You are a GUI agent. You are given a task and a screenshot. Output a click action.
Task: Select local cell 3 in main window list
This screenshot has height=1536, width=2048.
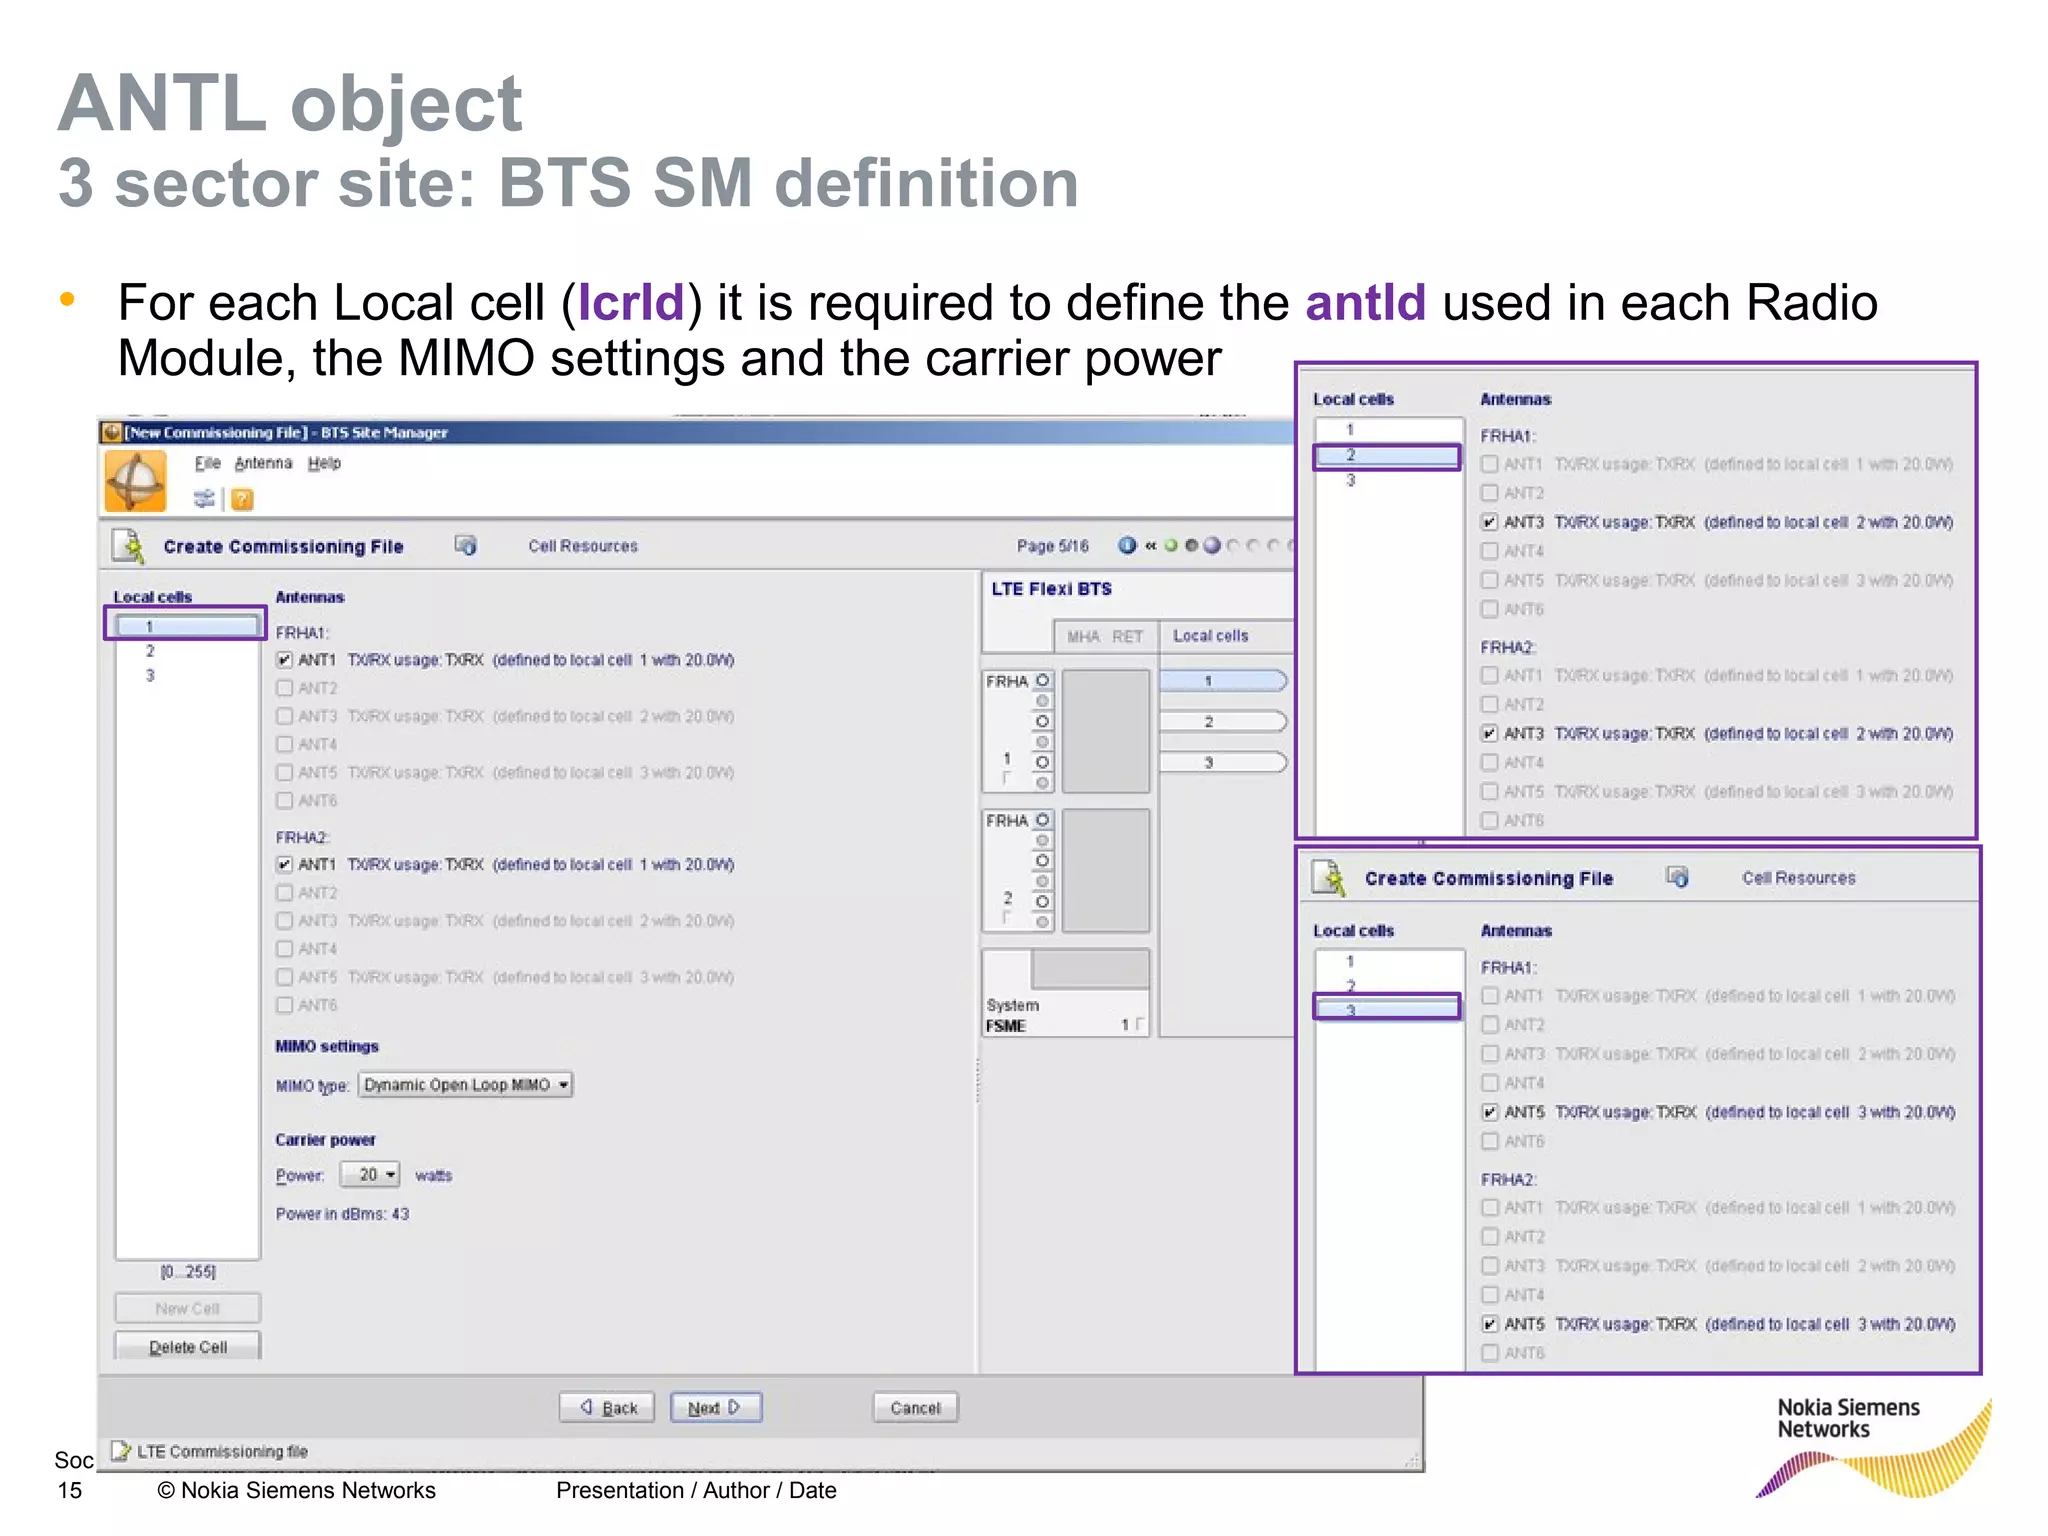coord(186,675)
